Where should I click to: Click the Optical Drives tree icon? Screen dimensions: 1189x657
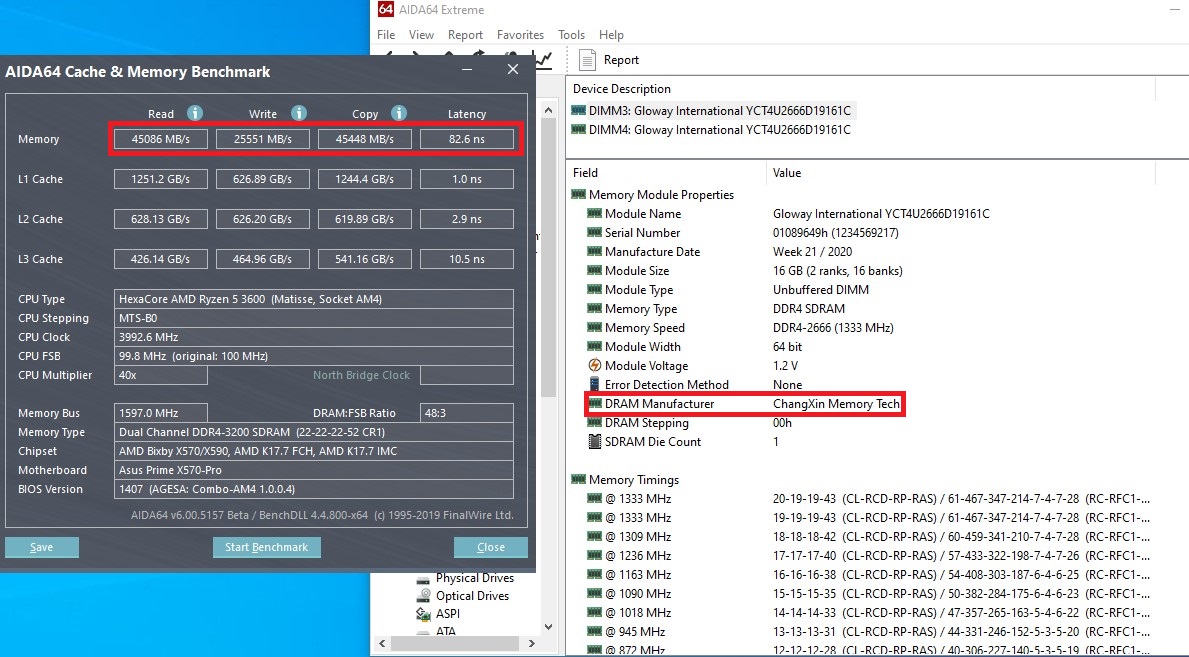(423, 596)
